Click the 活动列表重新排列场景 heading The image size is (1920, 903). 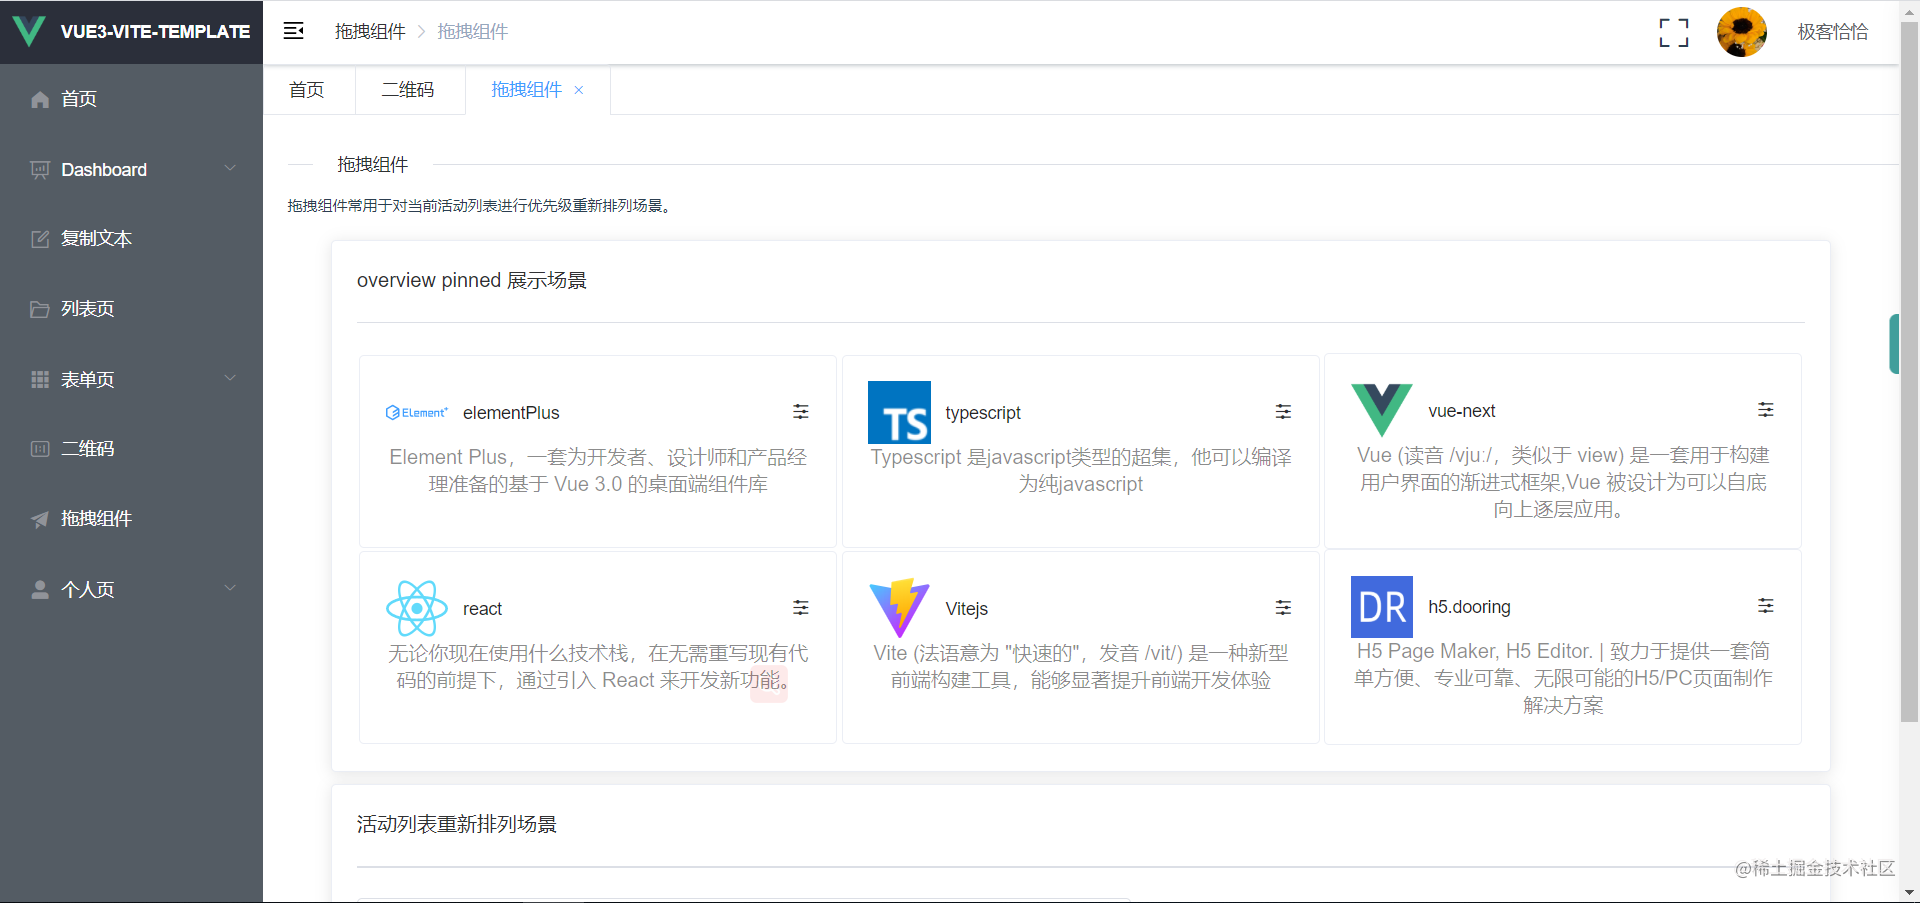[x=457, y=824]
